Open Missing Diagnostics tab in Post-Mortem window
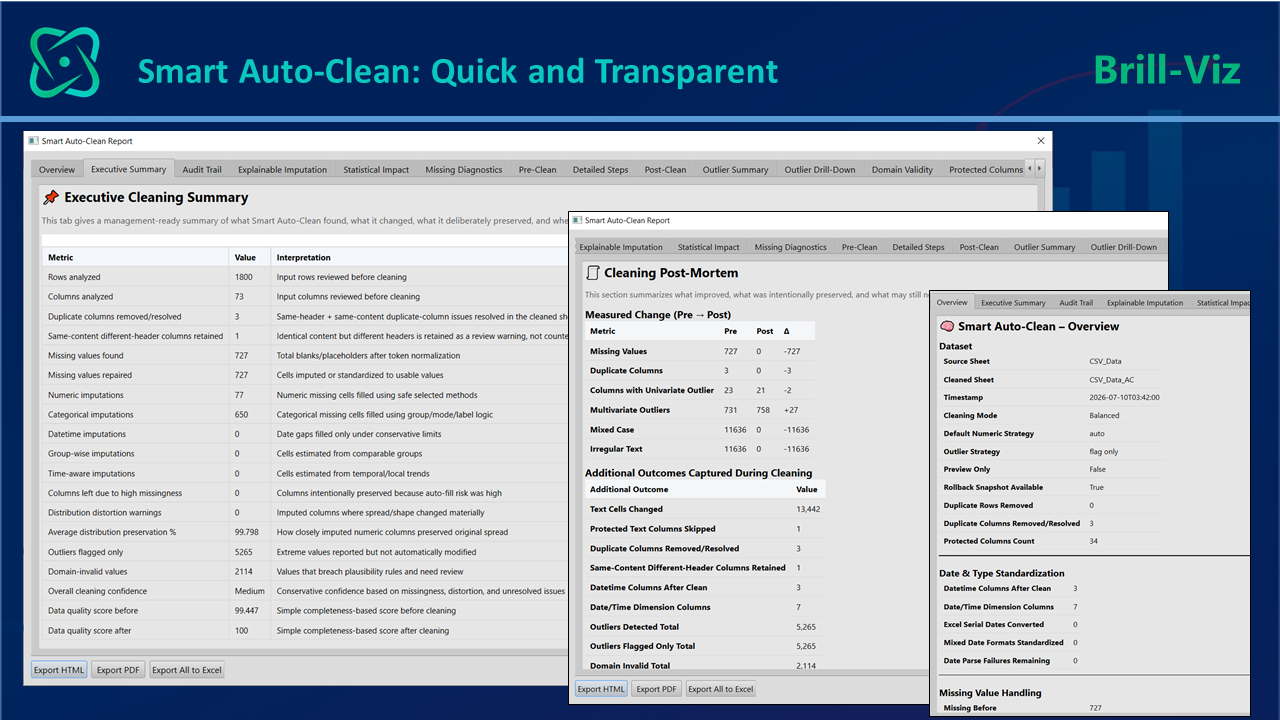1280x720 pixels. pos(790,247)
